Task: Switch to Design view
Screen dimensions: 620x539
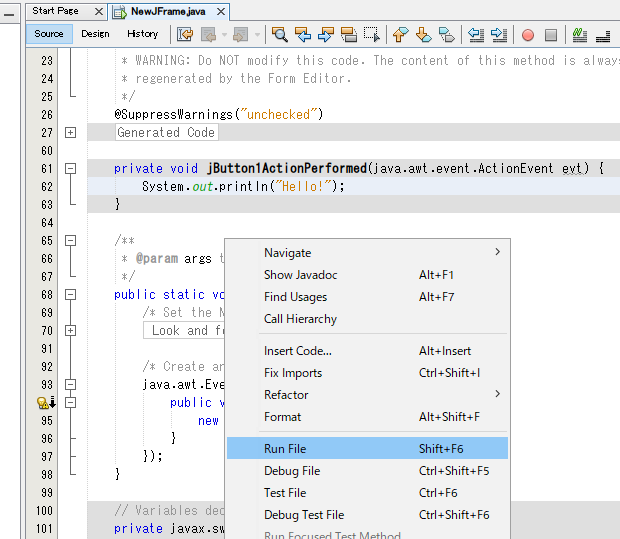Action: pos(95,34)
